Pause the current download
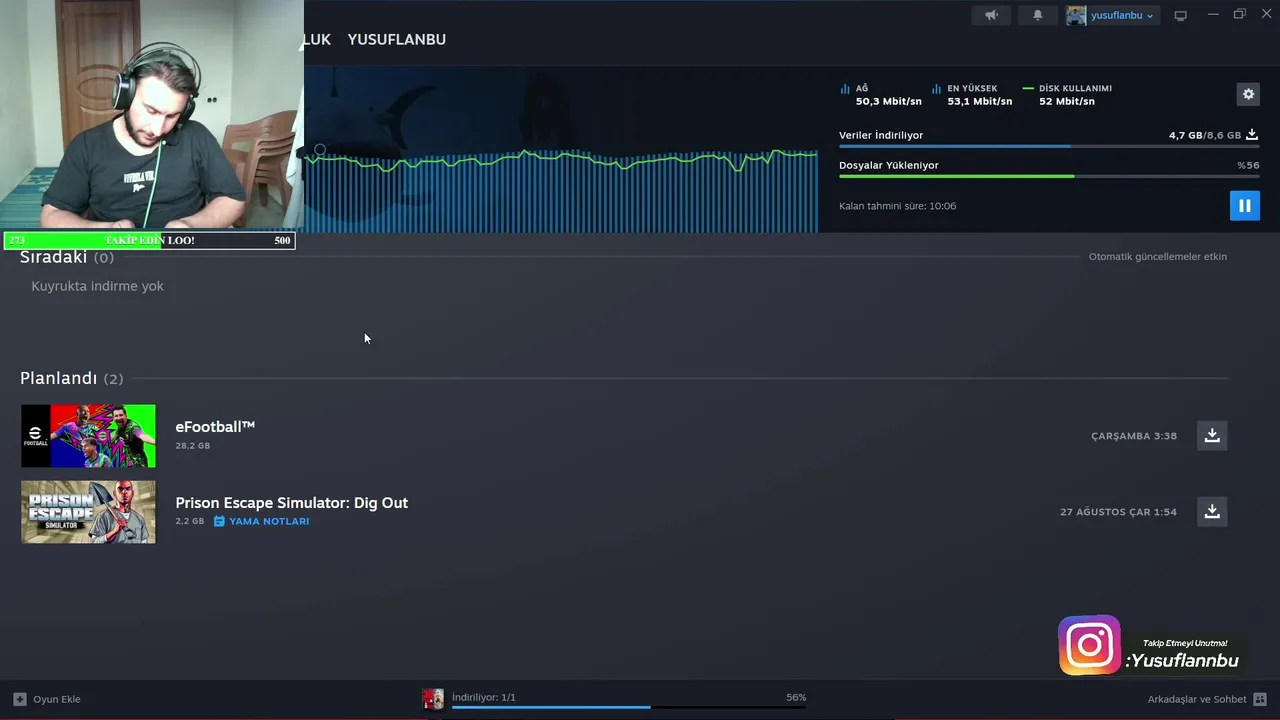 click(1244, 206)
